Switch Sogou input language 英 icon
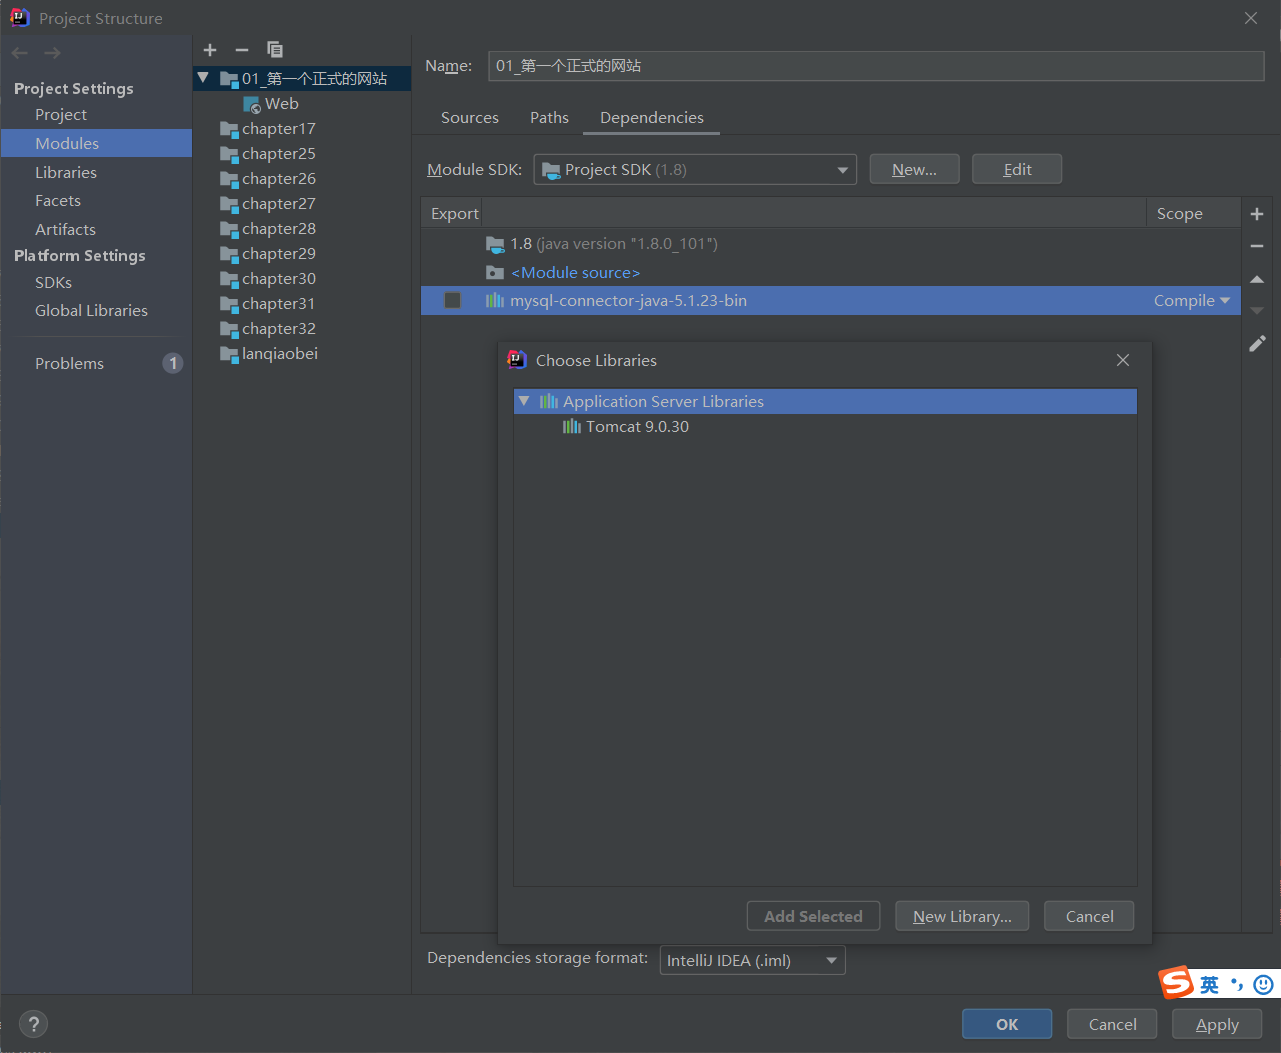 click(x=1210, y=985)
